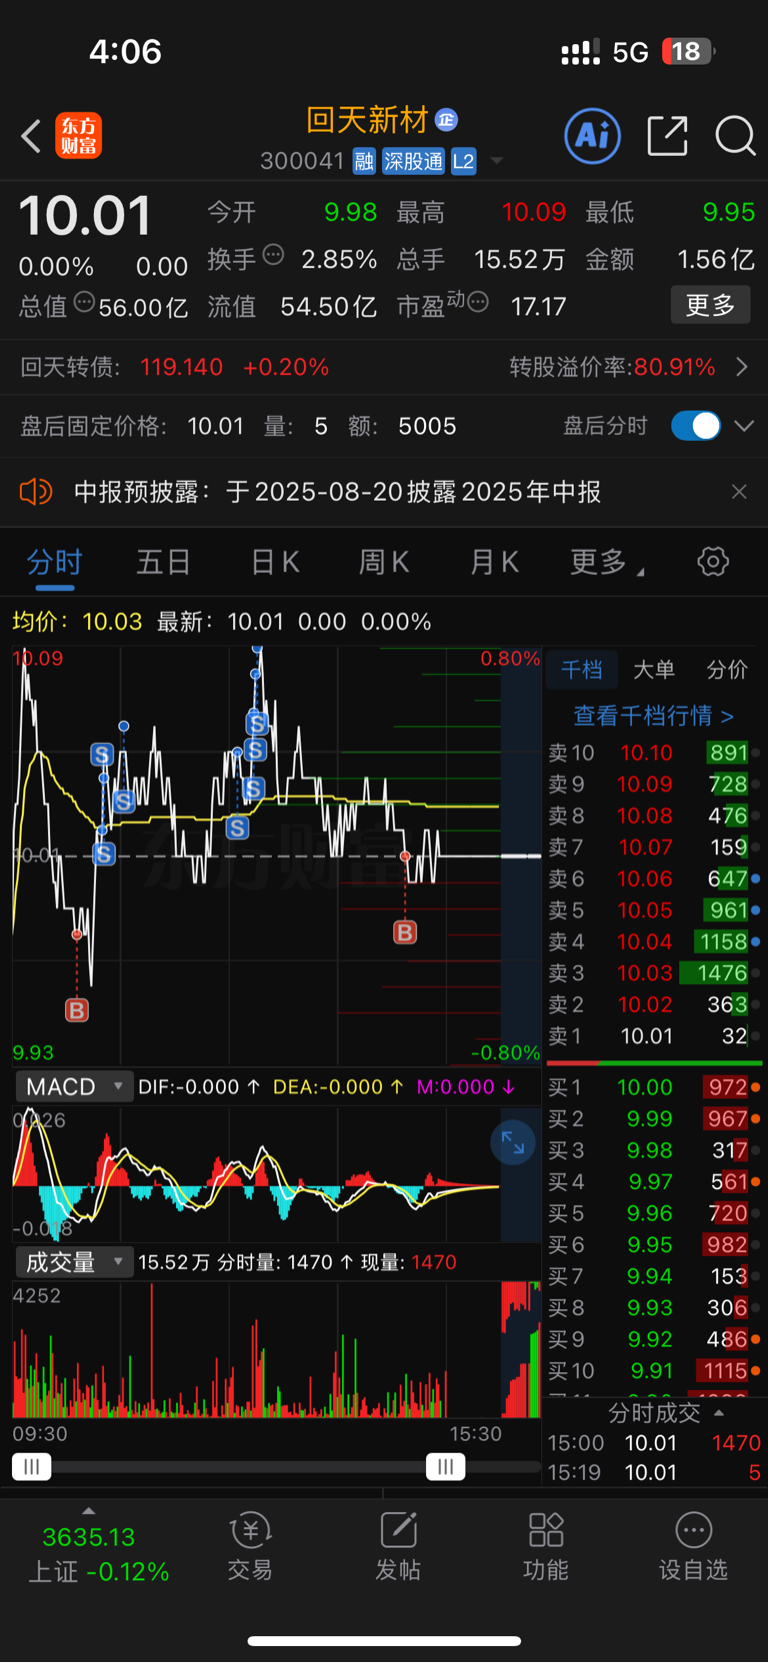Viewport: 768px width, 1663px height.
Task: Tap the info icon beside 市盈
Action: pos(478,301)
